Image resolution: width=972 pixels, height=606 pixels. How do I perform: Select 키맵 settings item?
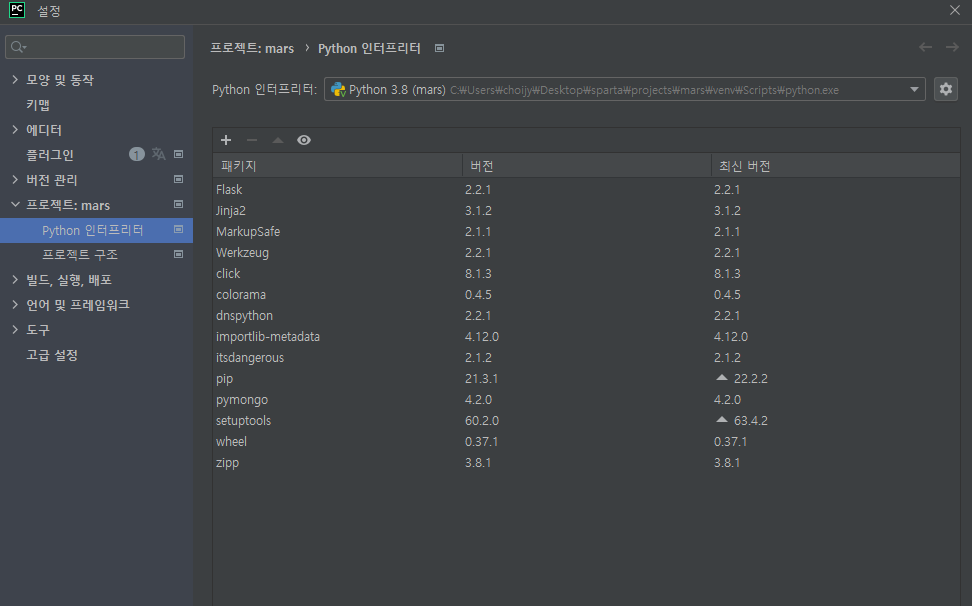pos(38,105)
